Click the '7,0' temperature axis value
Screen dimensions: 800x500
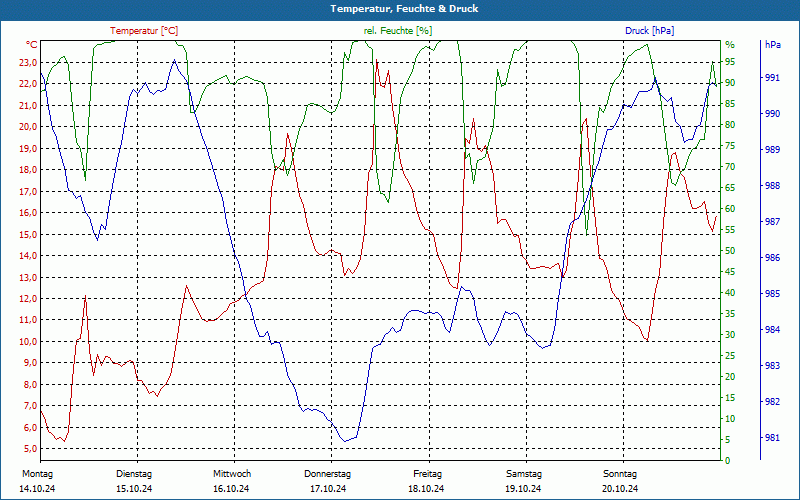(x=30, y=406)
